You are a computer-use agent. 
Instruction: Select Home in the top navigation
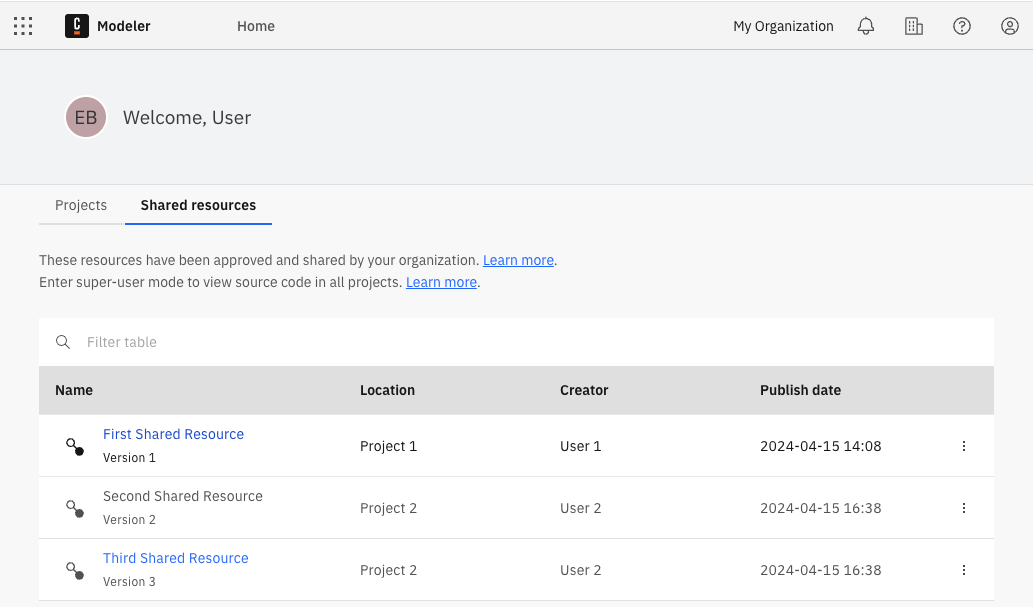[256, 26]
